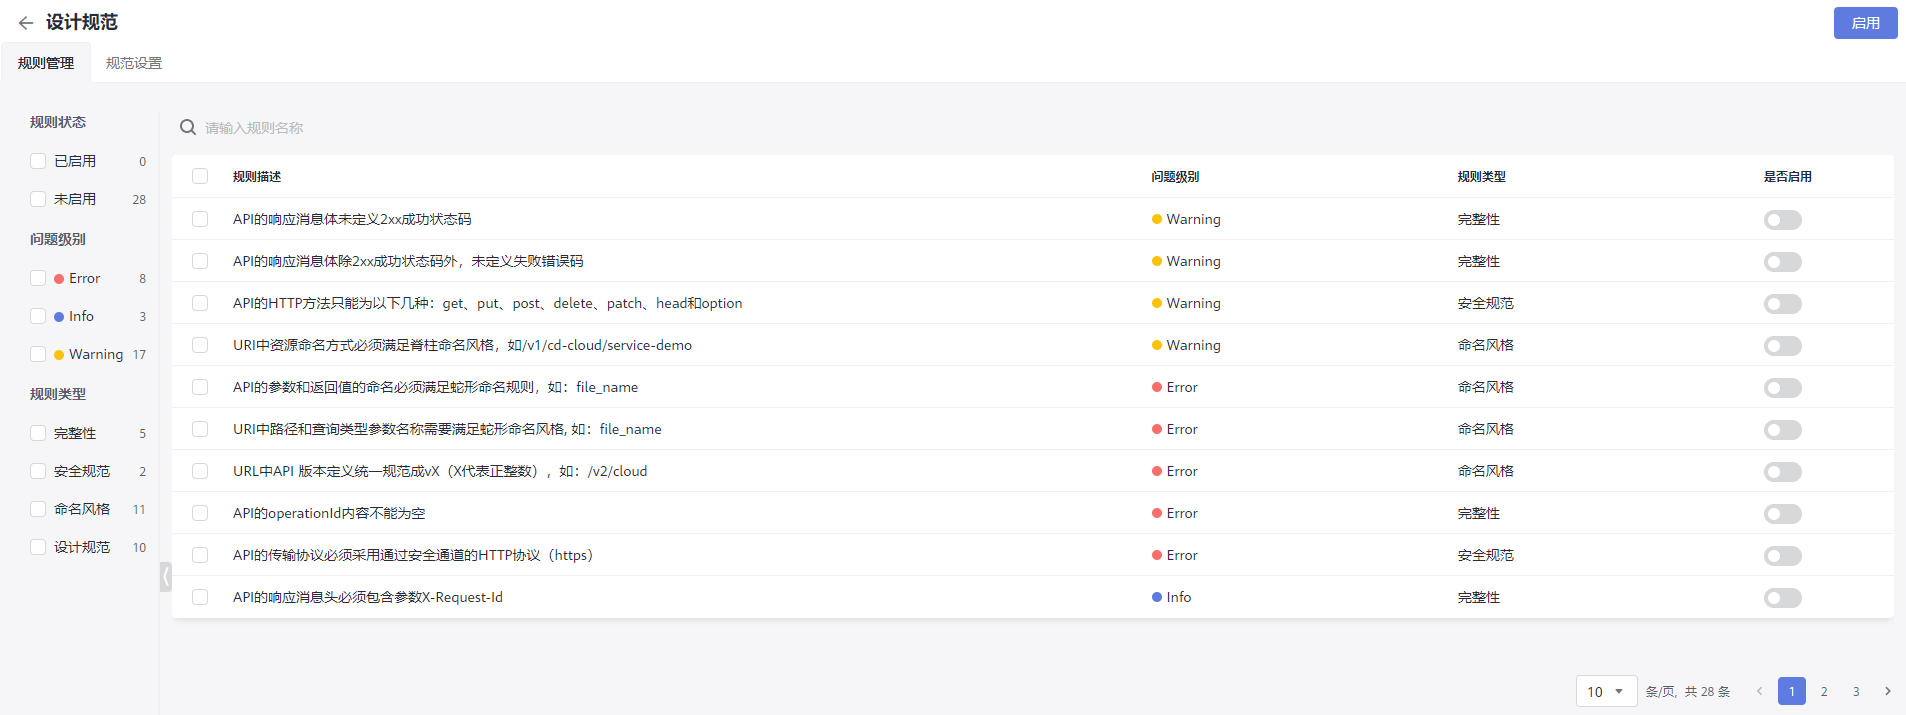Check the 已启用 status filter
The height and width of the screenshot is (715, 1906).
pos(38,161)
